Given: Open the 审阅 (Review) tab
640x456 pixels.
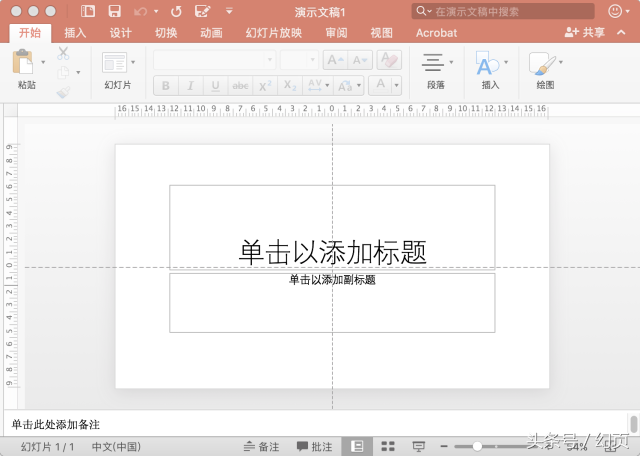Looking at the screenshot, I should [x=336, y=33].
